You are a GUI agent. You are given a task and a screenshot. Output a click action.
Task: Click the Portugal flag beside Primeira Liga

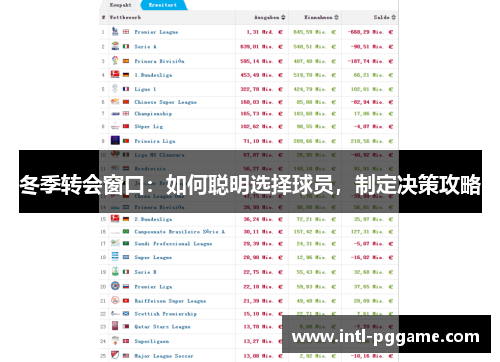click(x=126, y=141)
